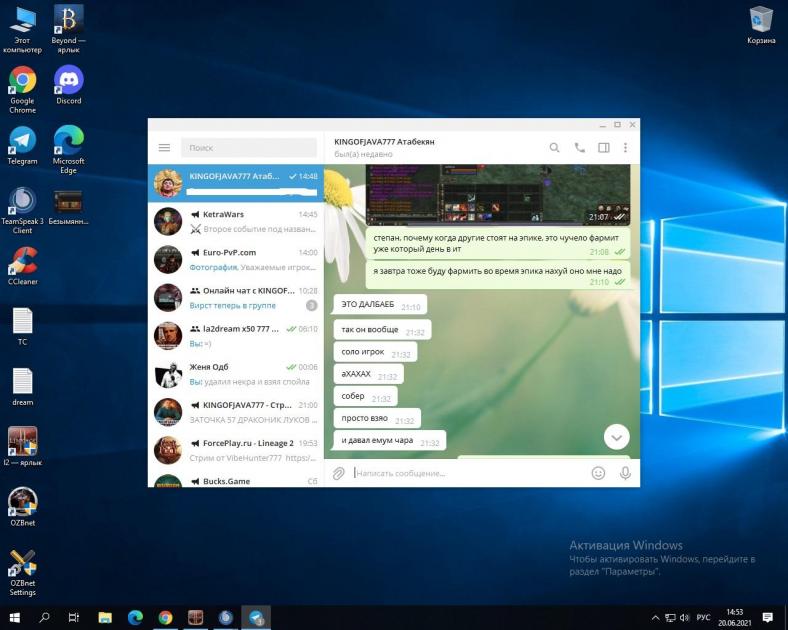Open the three-dot chat options menu

pos(626,148)
